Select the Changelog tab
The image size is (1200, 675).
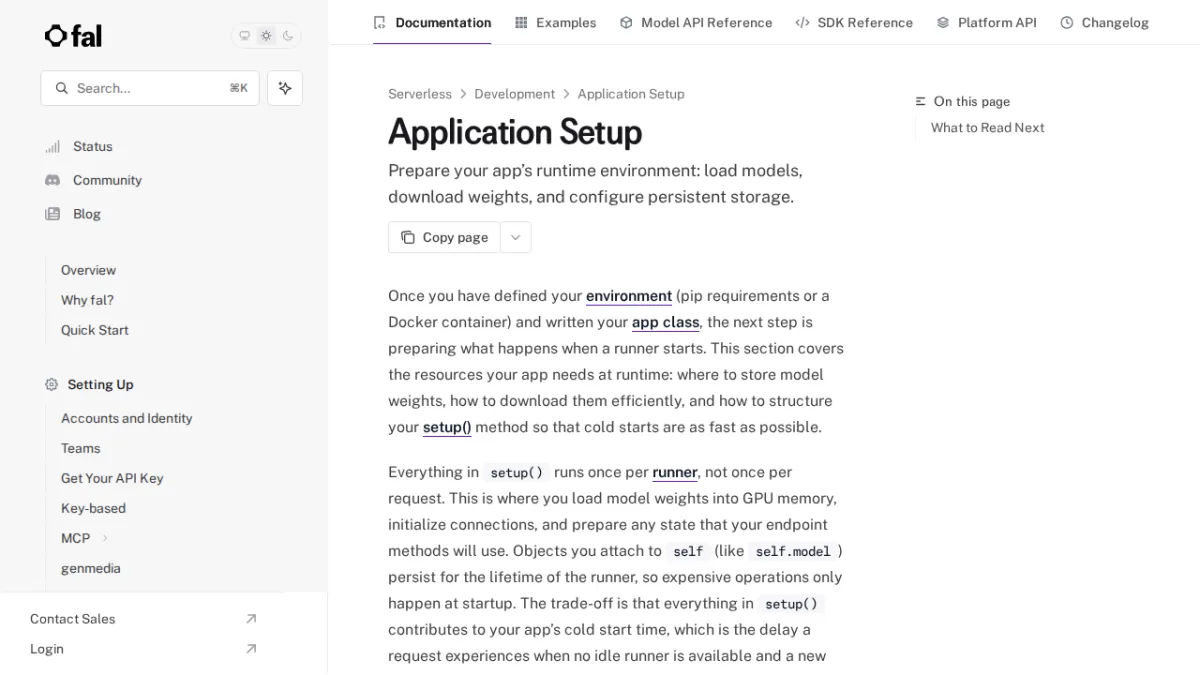coord(1104,22)
